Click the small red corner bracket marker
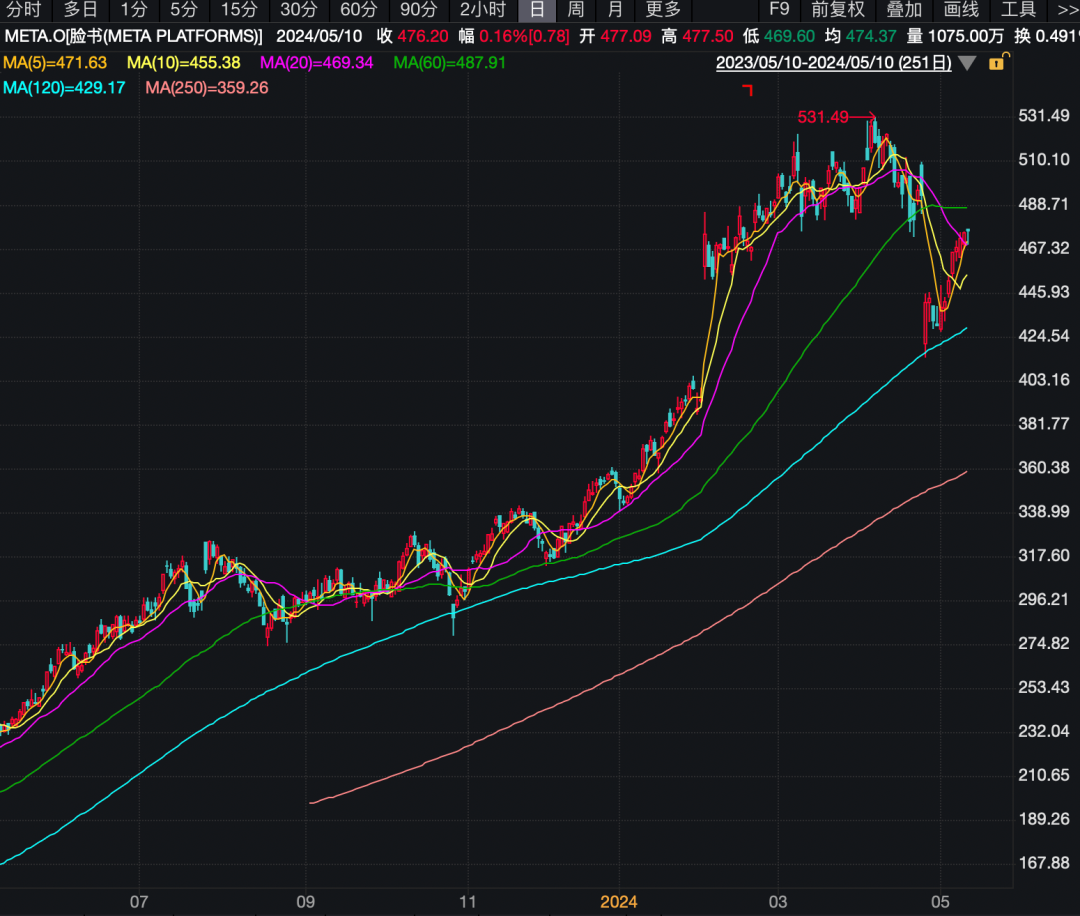 click(747, 91)
